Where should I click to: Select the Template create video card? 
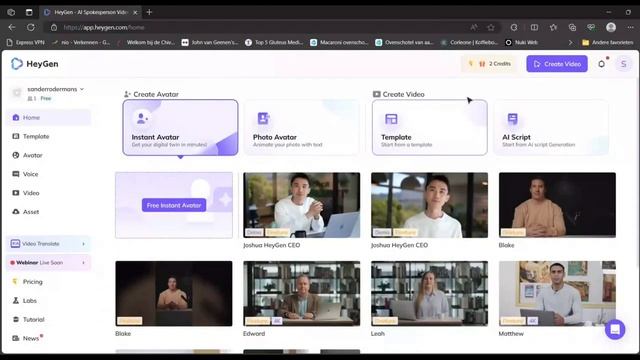[430, 127]
